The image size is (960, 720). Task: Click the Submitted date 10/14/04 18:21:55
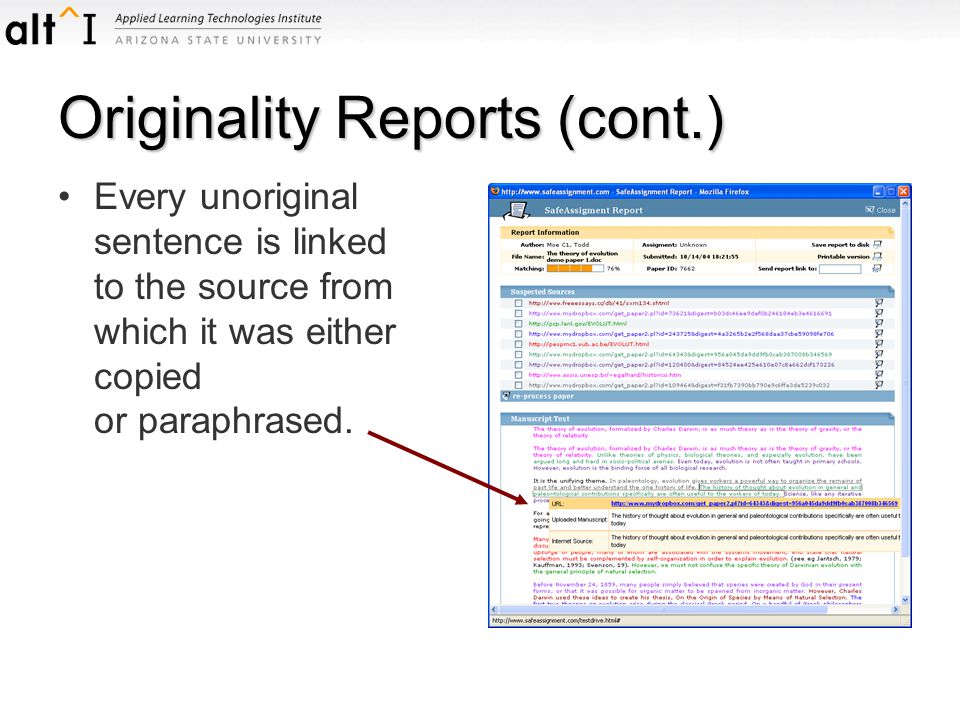point(709,257)
